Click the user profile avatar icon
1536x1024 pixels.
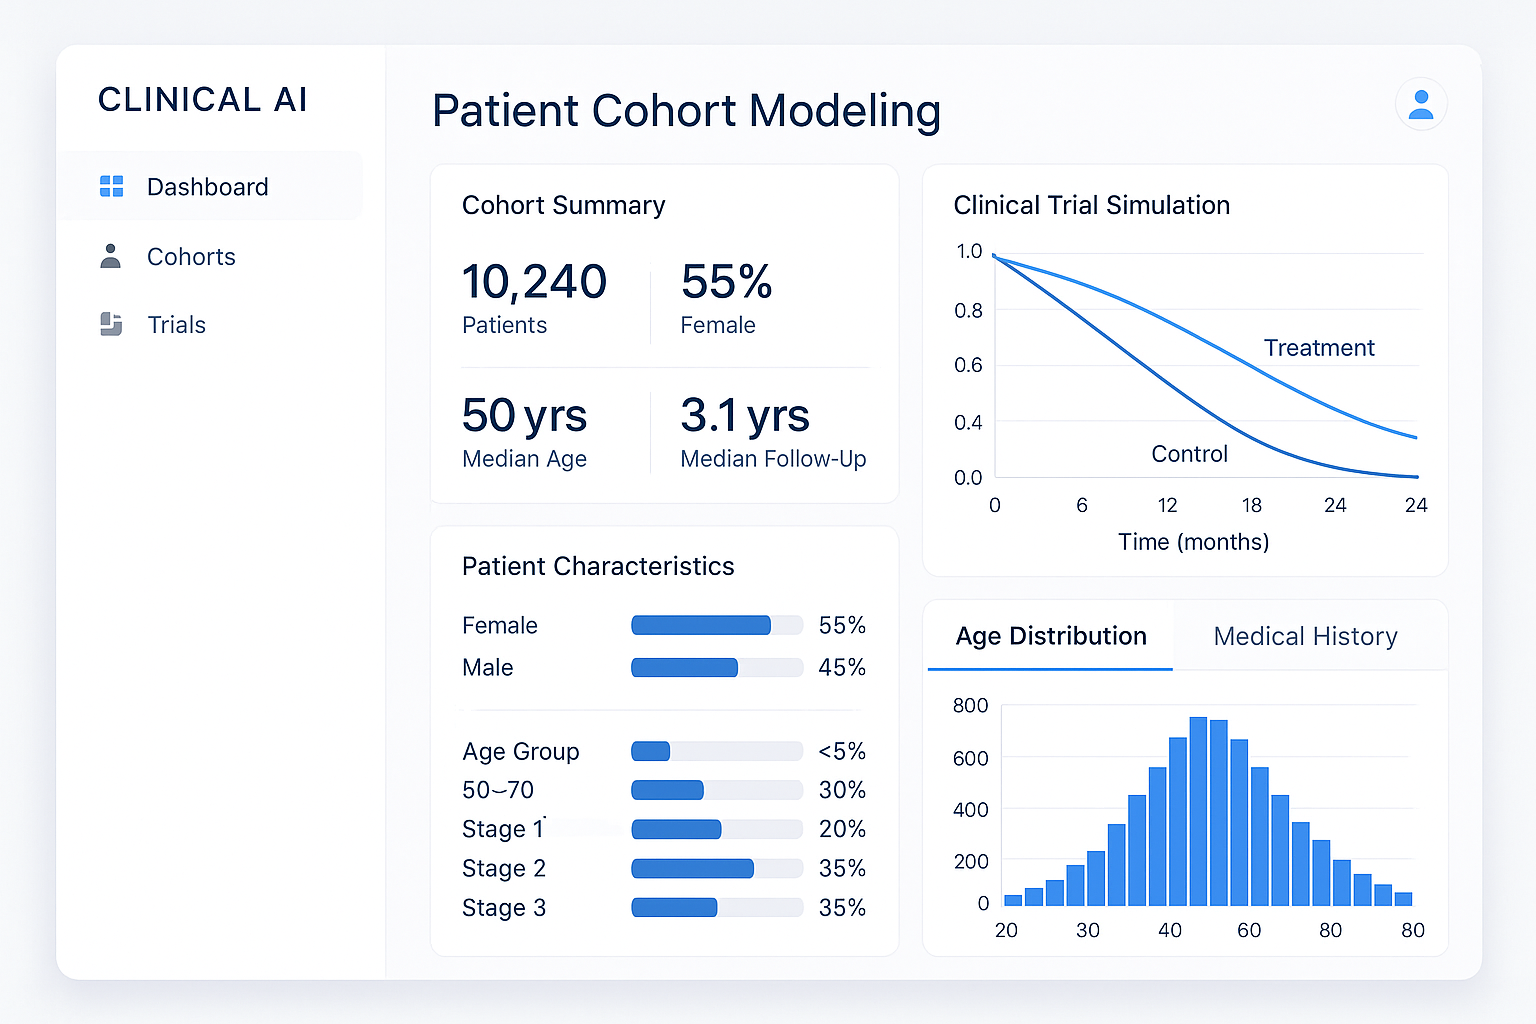tap(1421, 103)
